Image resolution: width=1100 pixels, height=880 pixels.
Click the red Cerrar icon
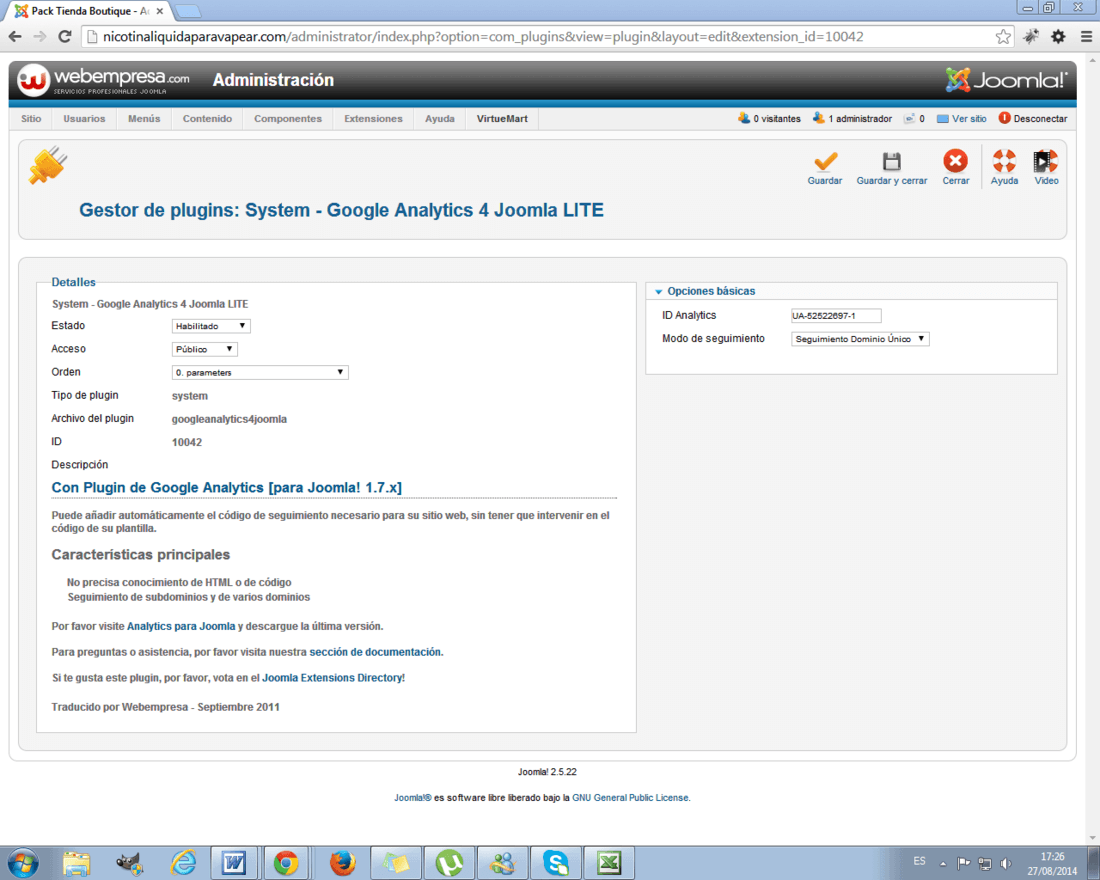pos(955,161)
